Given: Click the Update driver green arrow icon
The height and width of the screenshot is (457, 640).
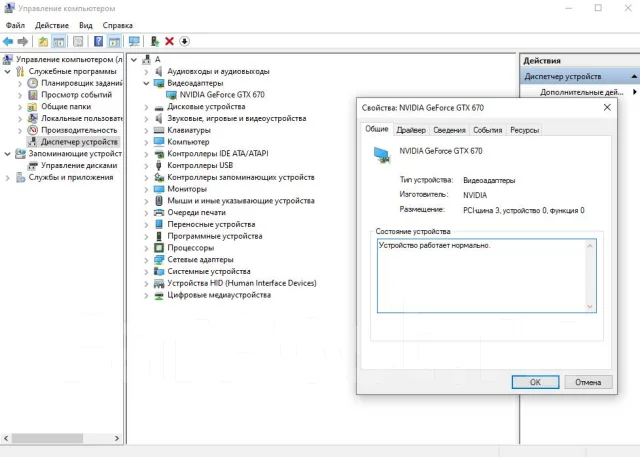Looking at the screenshot, I should point(155,41).
